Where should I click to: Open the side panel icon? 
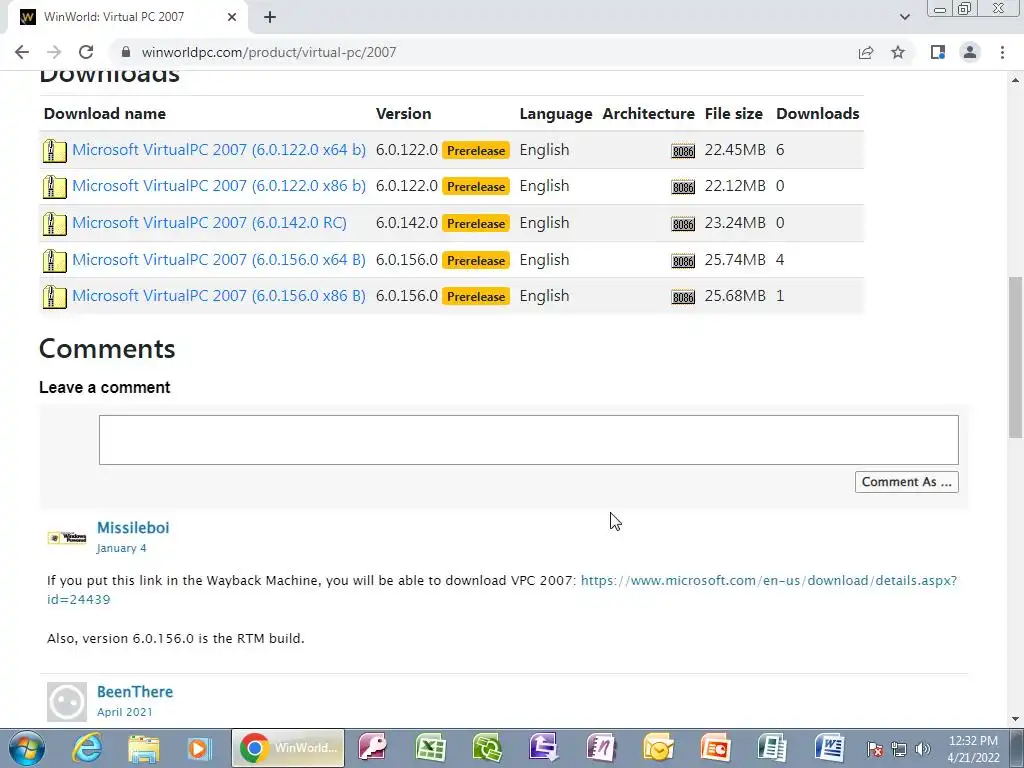point(938,52)
